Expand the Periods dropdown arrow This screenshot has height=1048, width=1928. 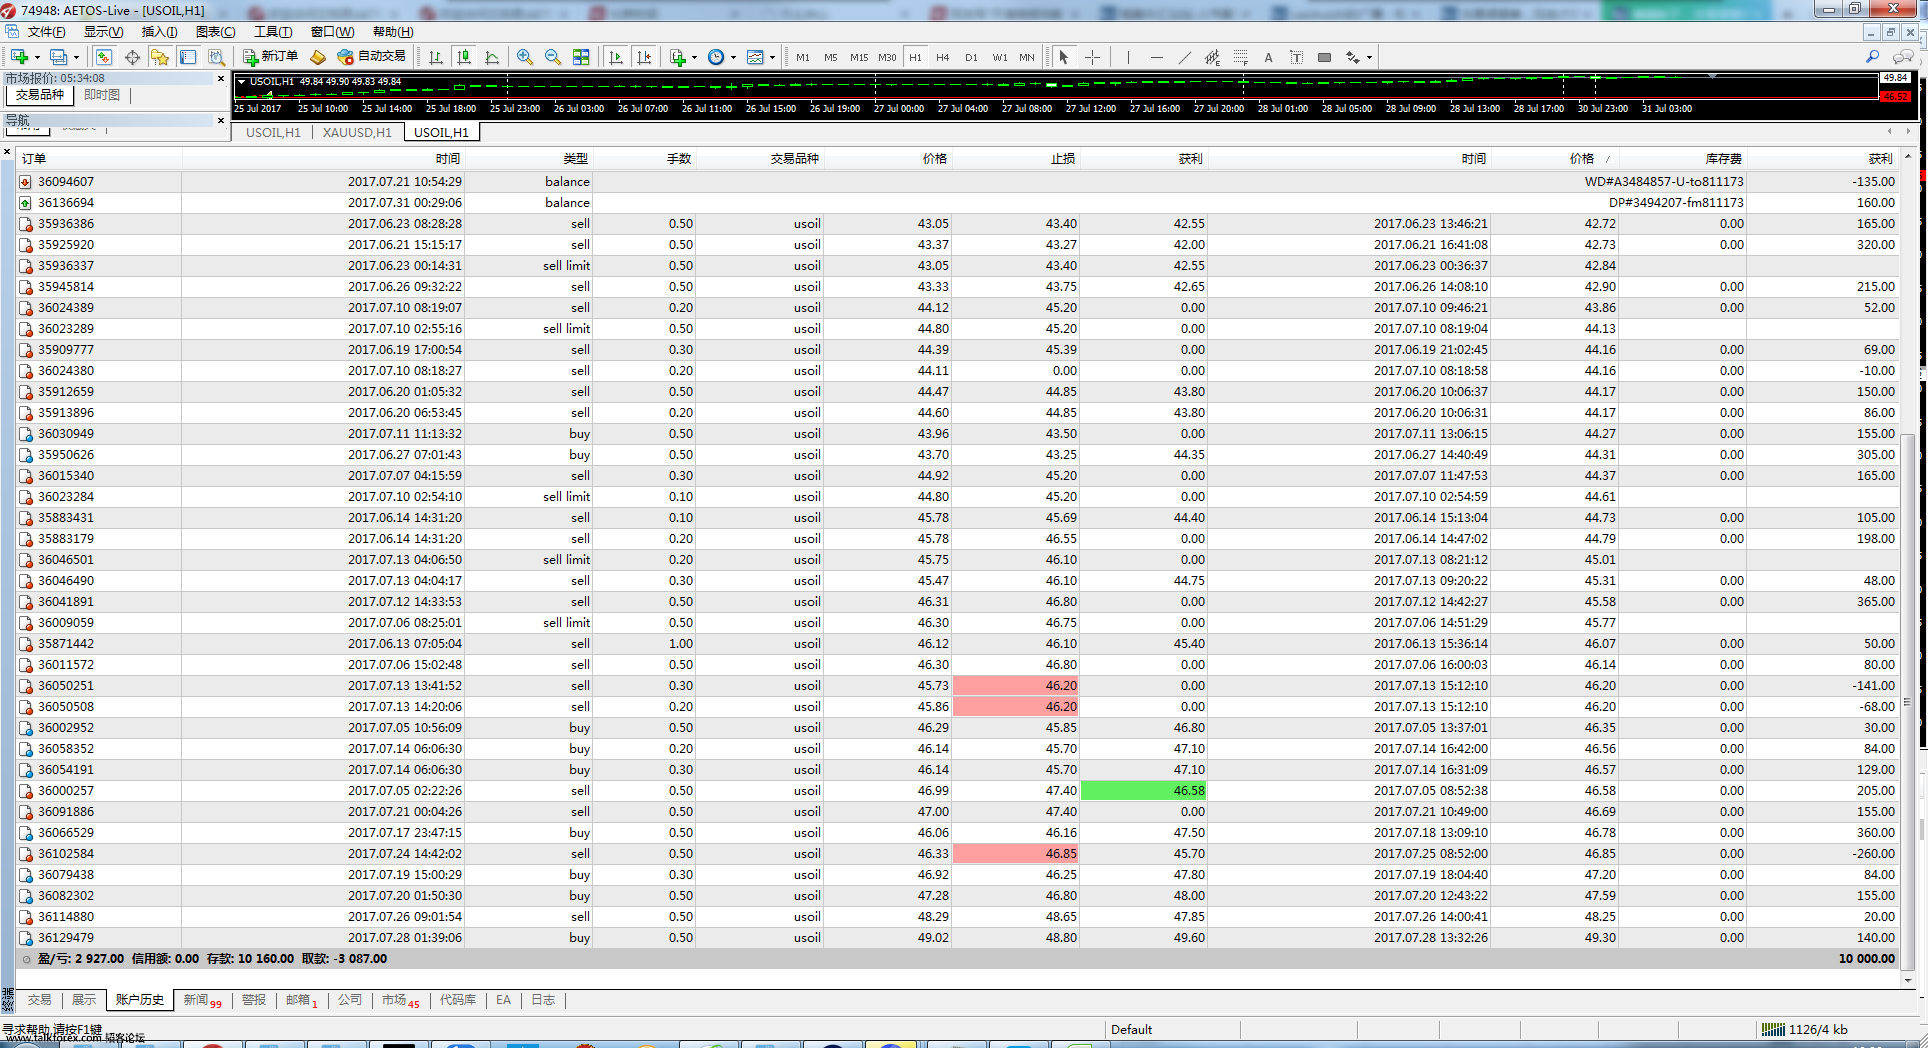click(733, 57)
